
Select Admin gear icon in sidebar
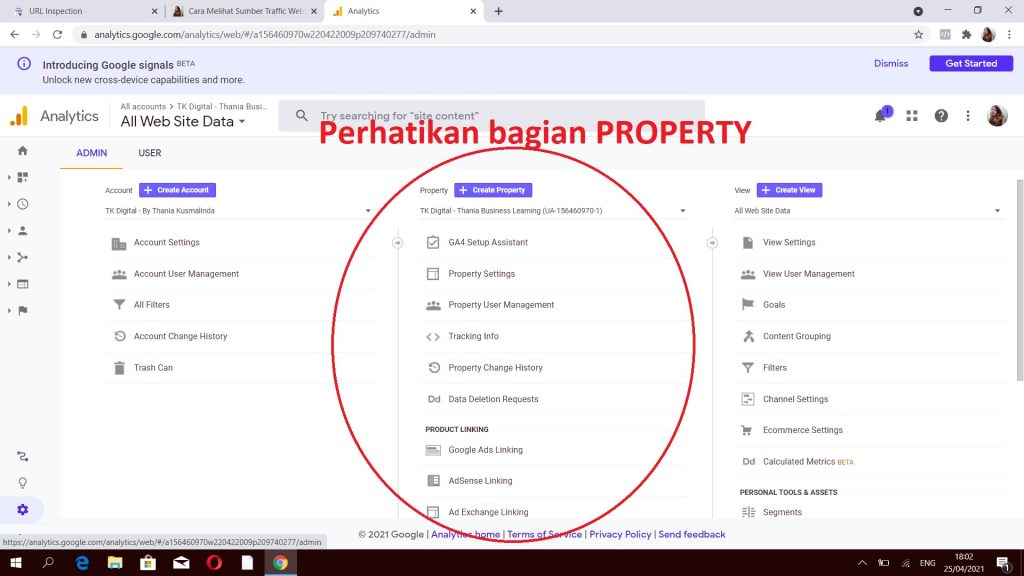pos(23,509)
